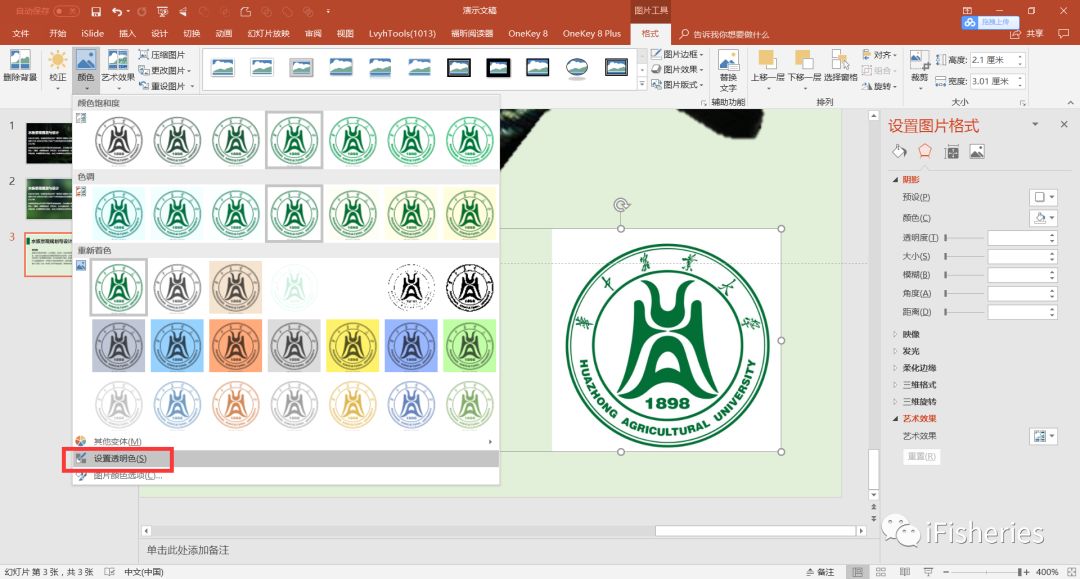1080x579 pixels.
Task: Adjust the 透明度(T) transparency slider
Action: (x=964, y=238)
